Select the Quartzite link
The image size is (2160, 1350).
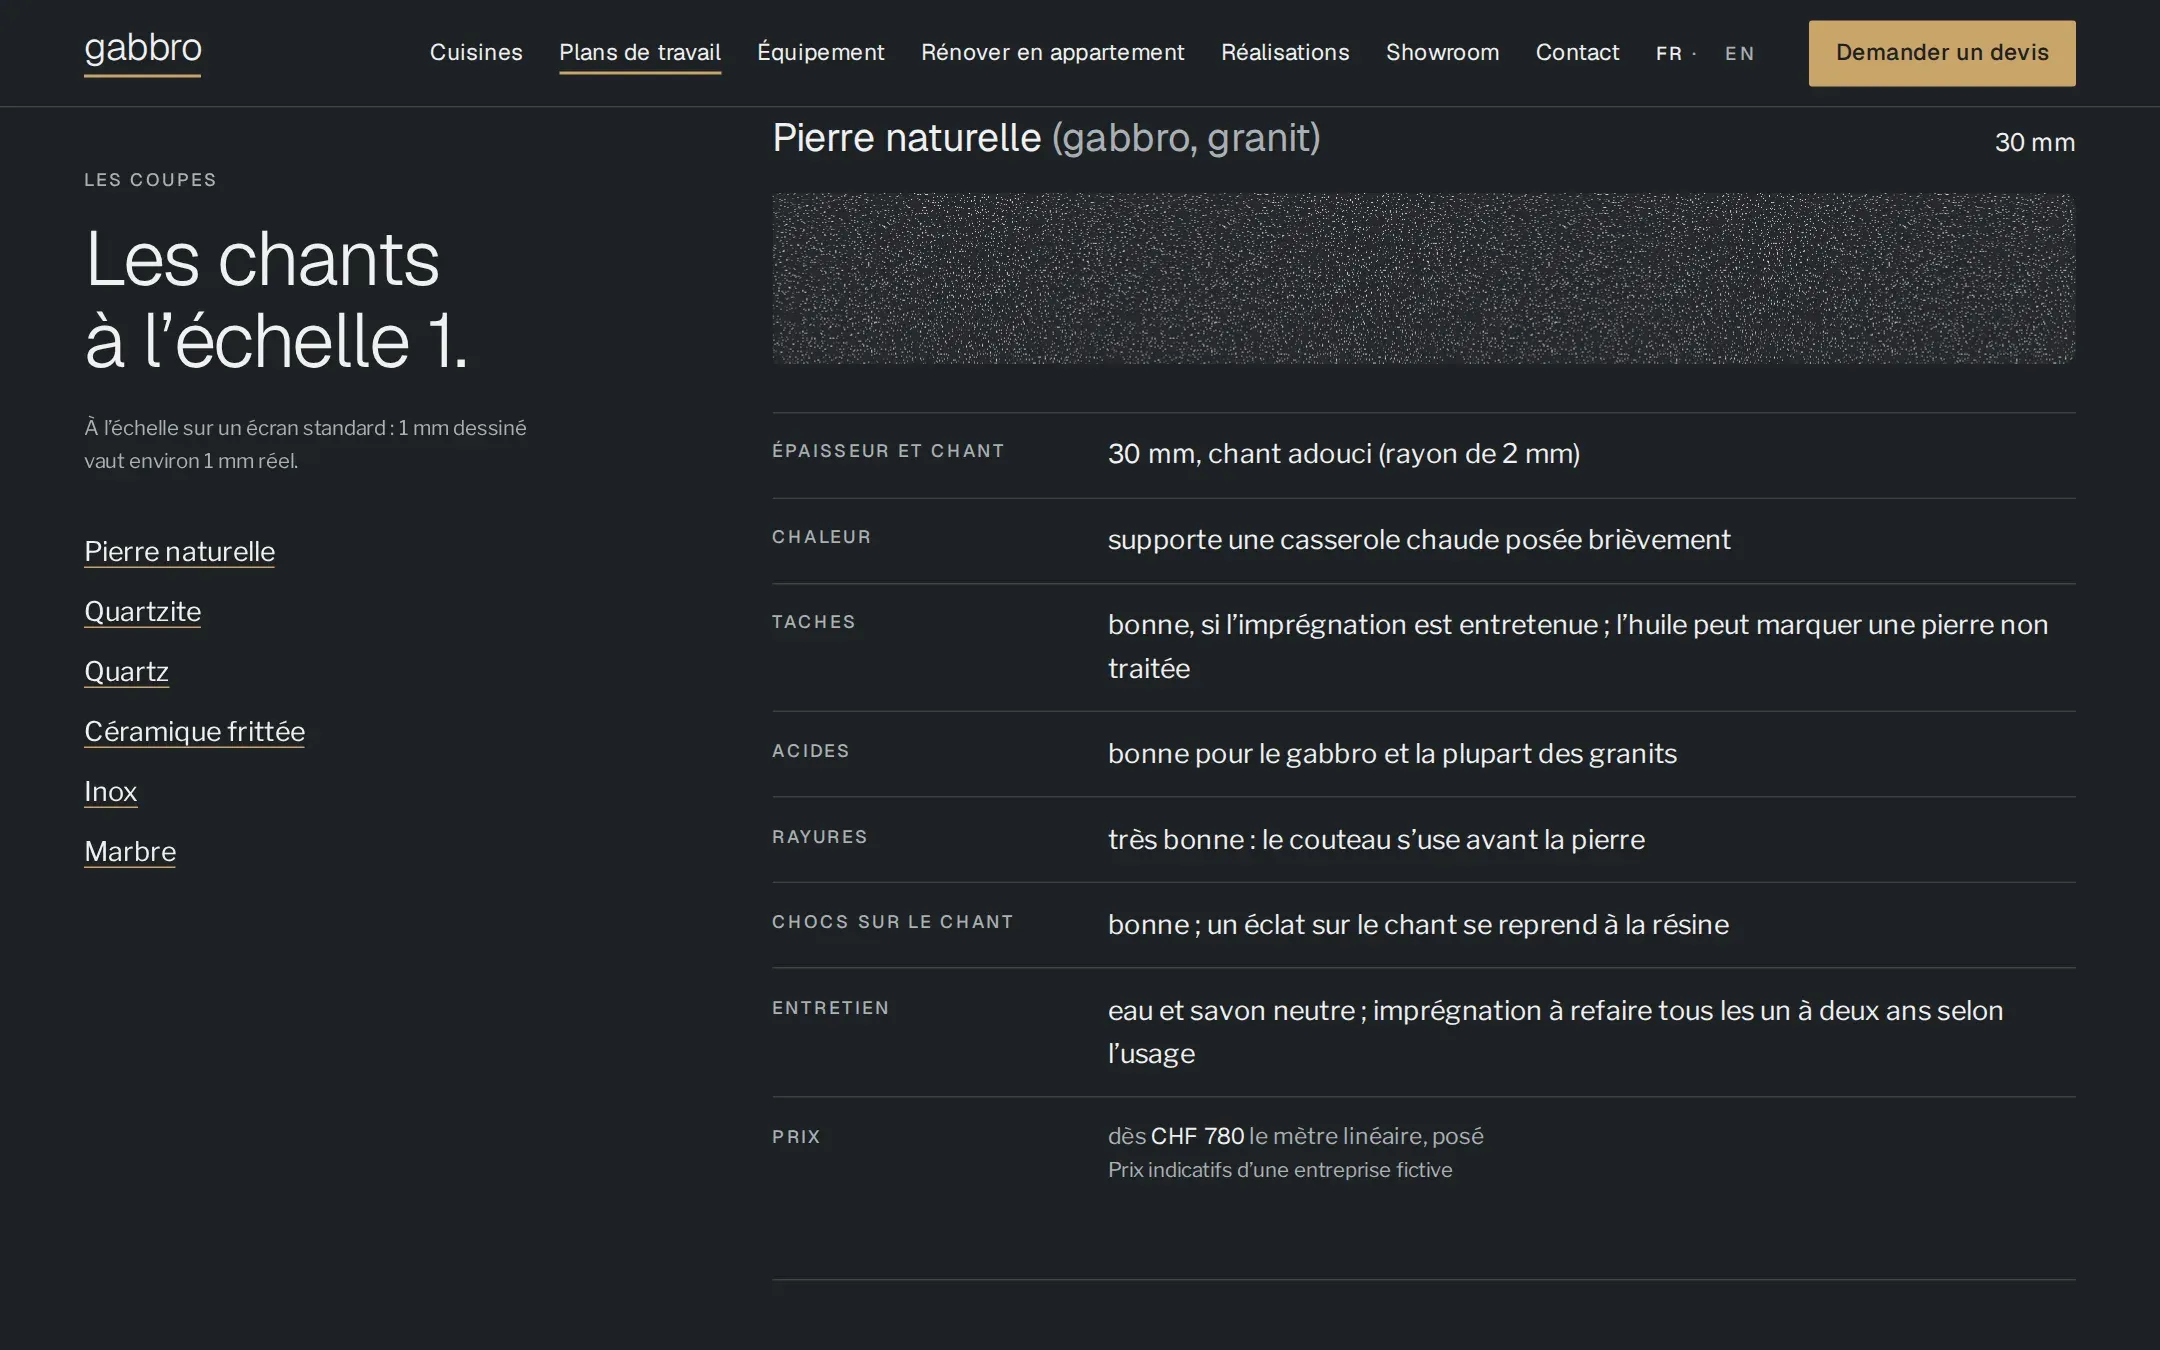click(143, 612)
